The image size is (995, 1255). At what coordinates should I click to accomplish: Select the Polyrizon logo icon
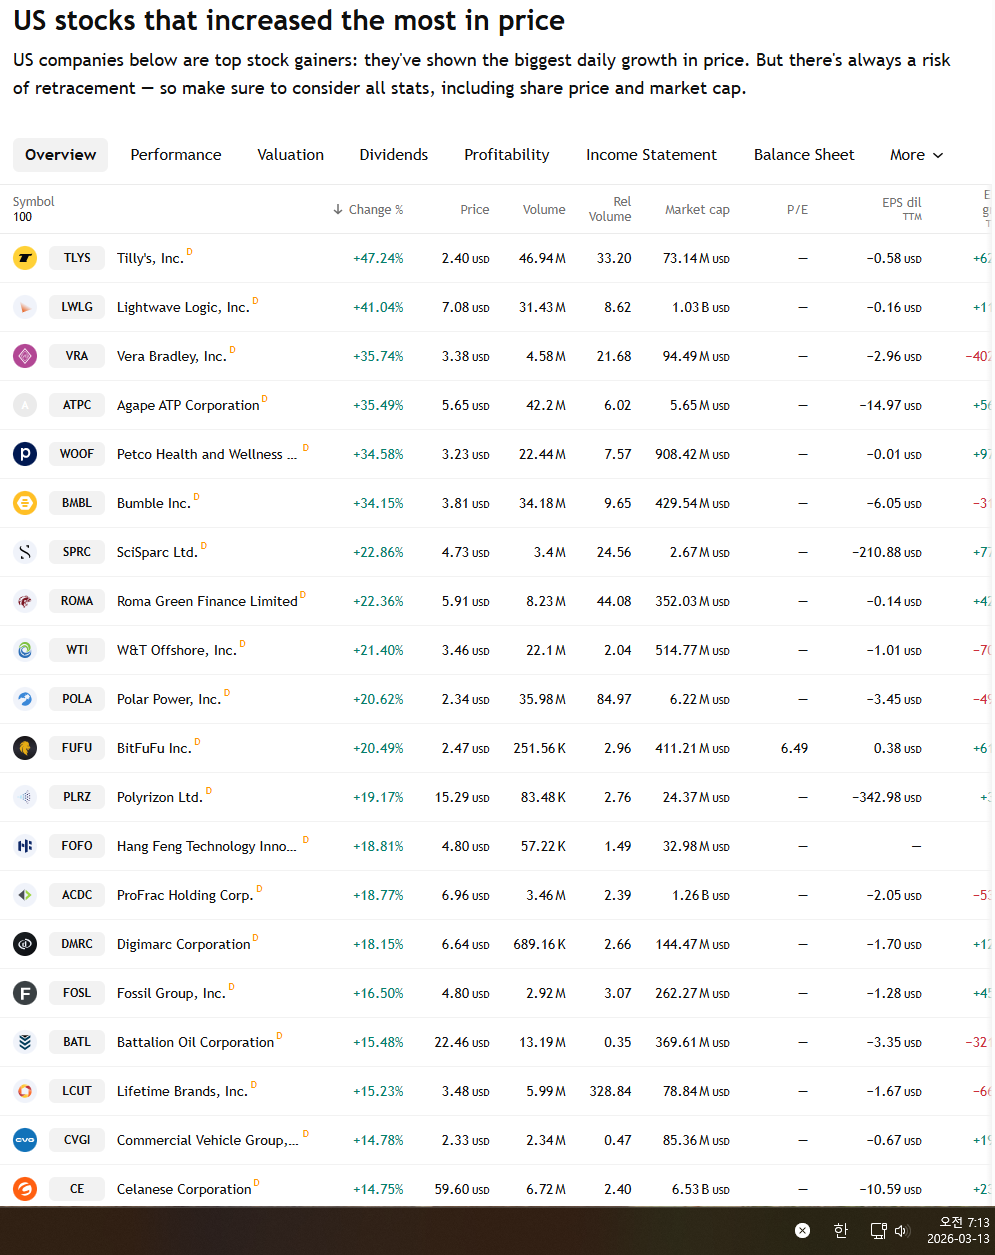pos(25,797)
